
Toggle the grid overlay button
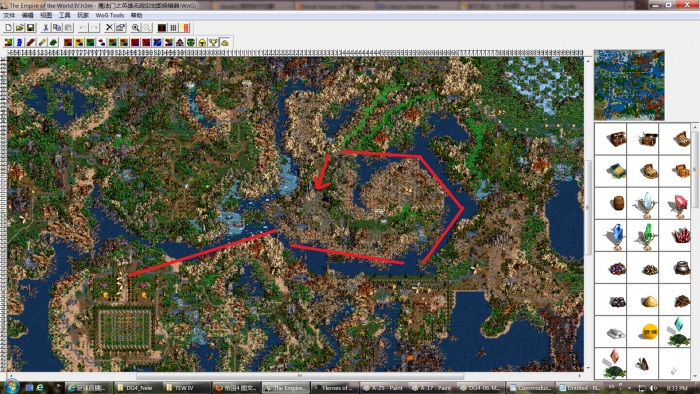(x=173, y=28)
